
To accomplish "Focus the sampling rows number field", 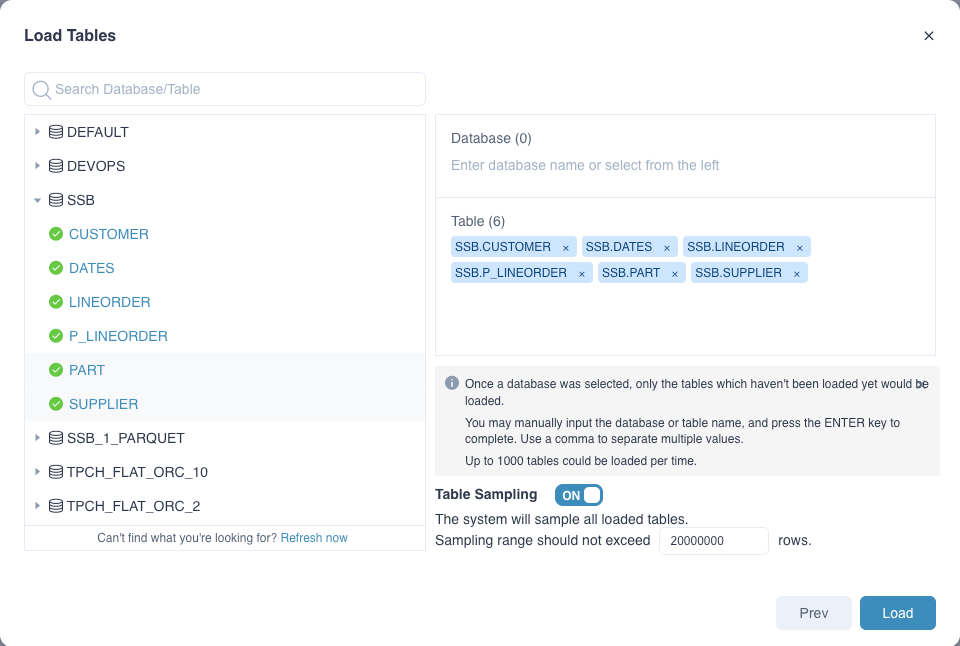I will [x=713, y=541].
